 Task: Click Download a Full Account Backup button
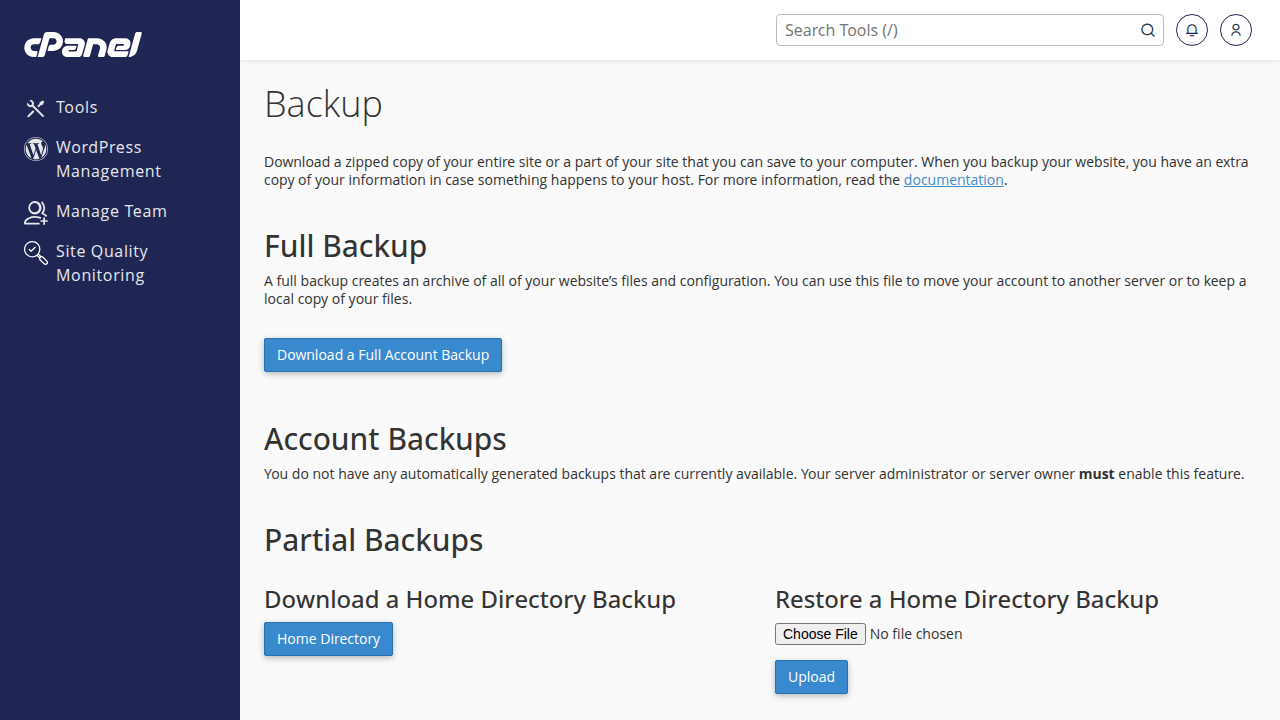383,355
